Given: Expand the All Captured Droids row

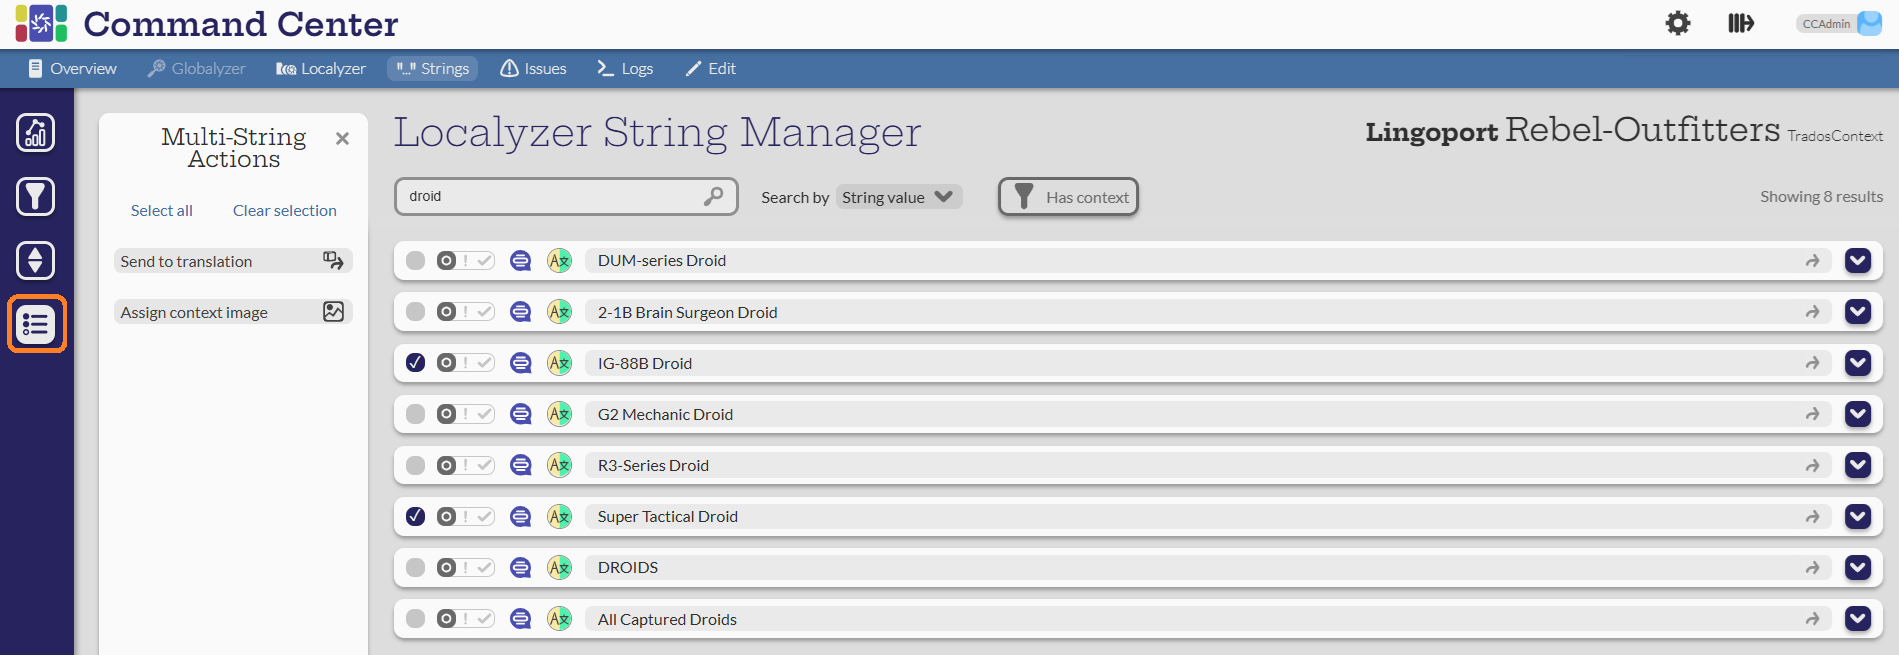Looking at the screenshot, I should 1857,619.
